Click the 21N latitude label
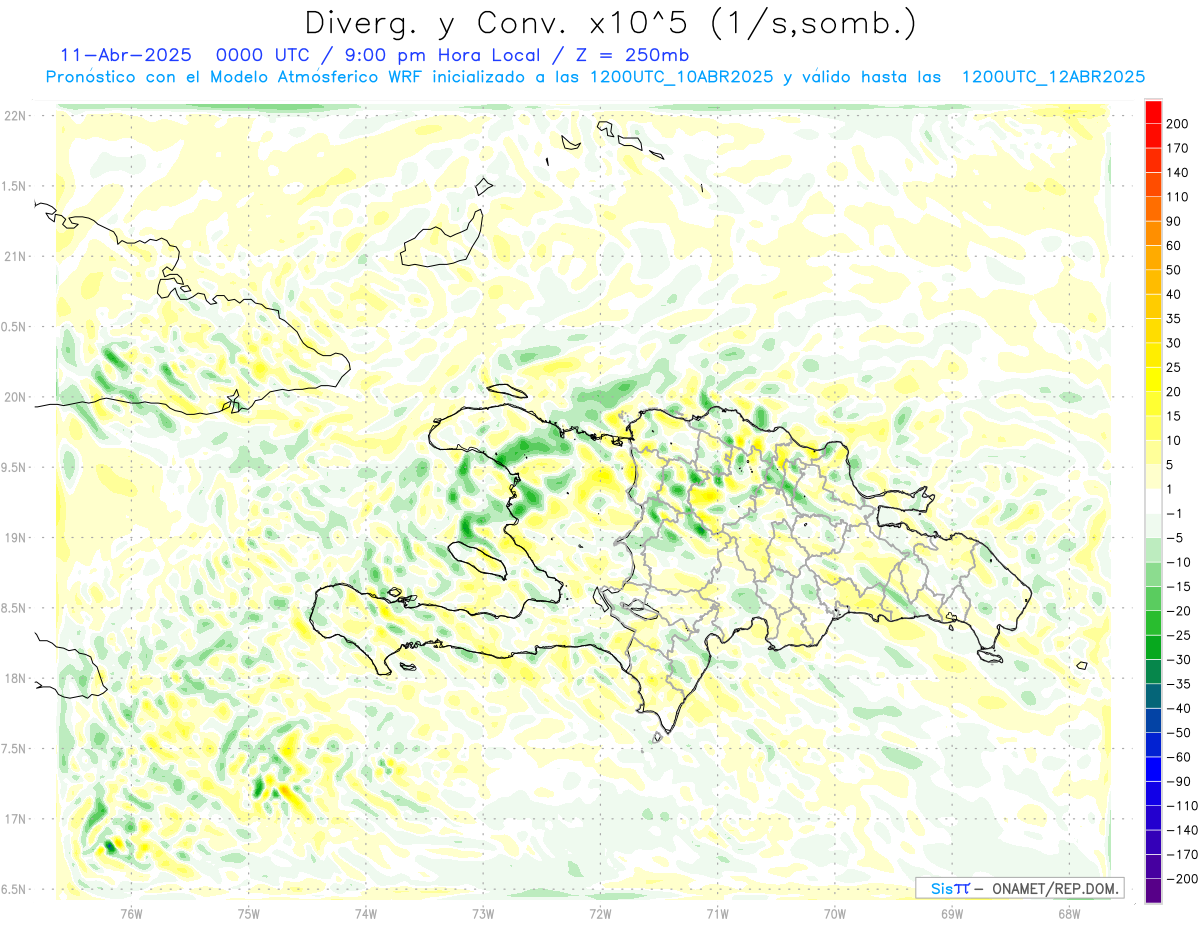 [x=16, y=256]
